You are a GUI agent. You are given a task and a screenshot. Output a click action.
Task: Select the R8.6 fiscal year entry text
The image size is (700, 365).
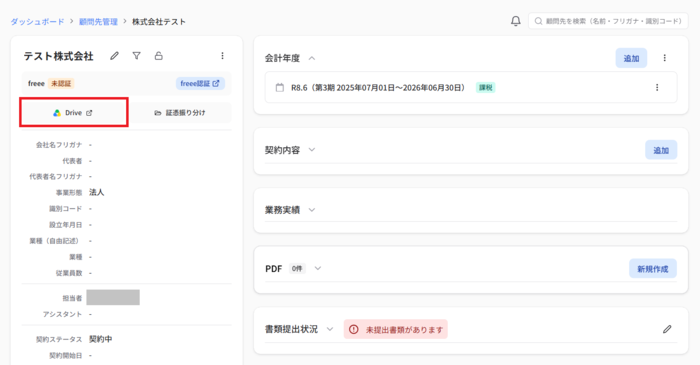coord(378,87)
